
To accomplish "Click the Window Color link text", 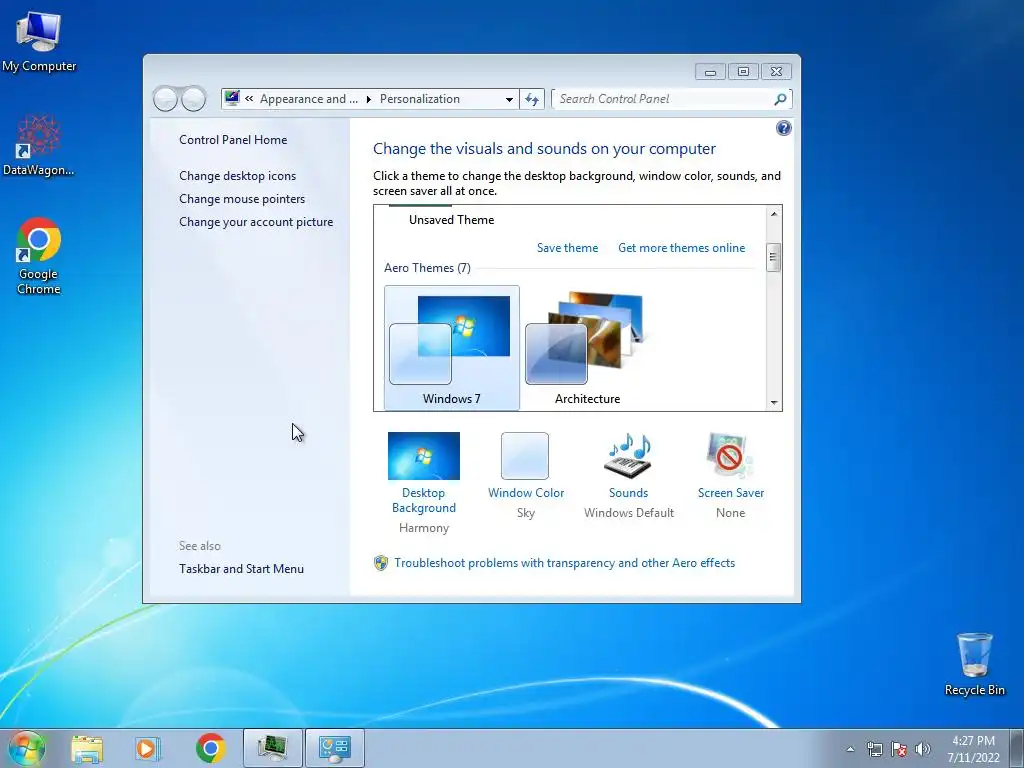I will [526, 493].
